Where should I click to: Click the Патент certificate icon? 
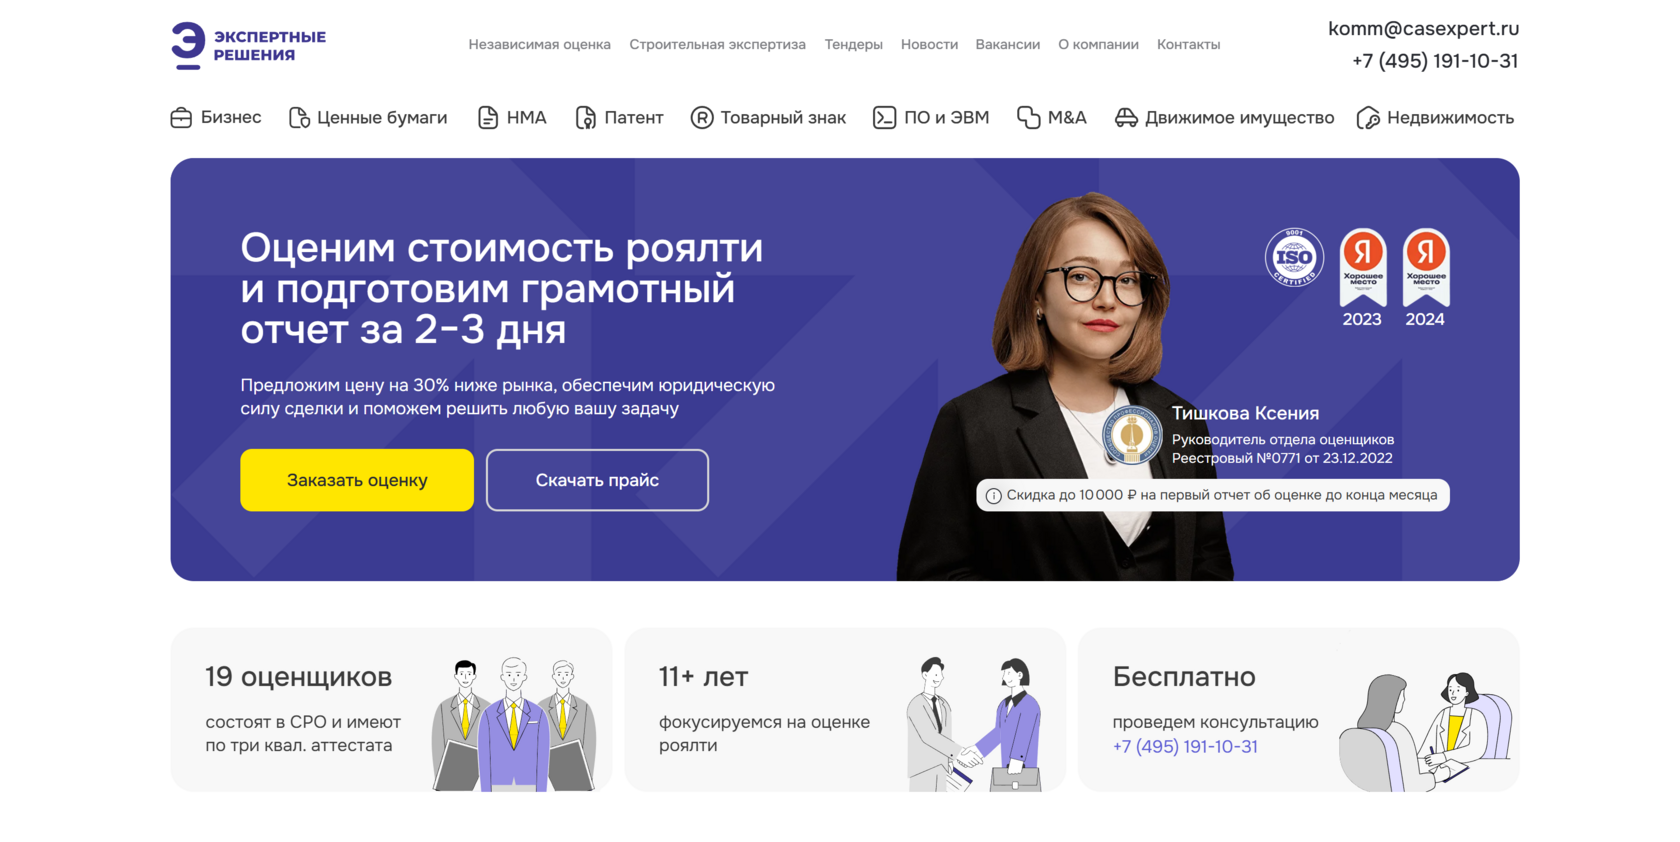(x=586, y=118)
